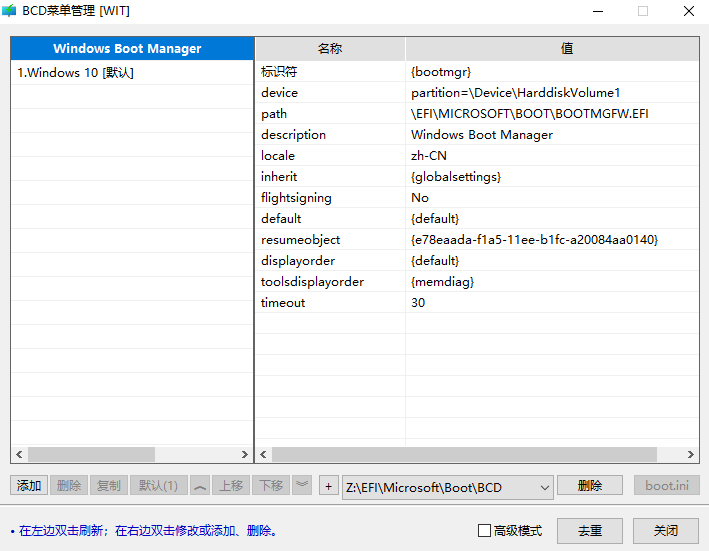Close the BCD菜单管理 window

pos(689,11)
